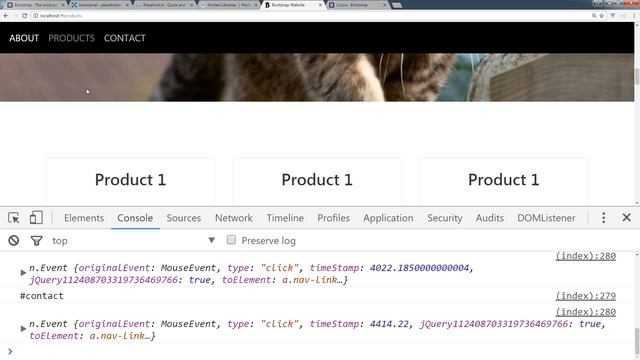This screenshot has height=360, width=640.
Task: Toggle the device toolbar icon
Action: point(36,218)
